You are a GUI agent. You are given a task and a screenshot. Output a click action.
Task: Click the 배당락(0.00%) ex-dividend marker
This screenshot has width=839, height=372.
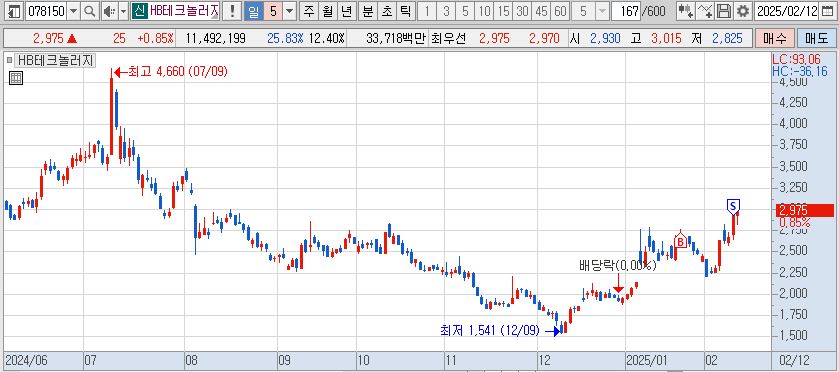pos(617,265)
